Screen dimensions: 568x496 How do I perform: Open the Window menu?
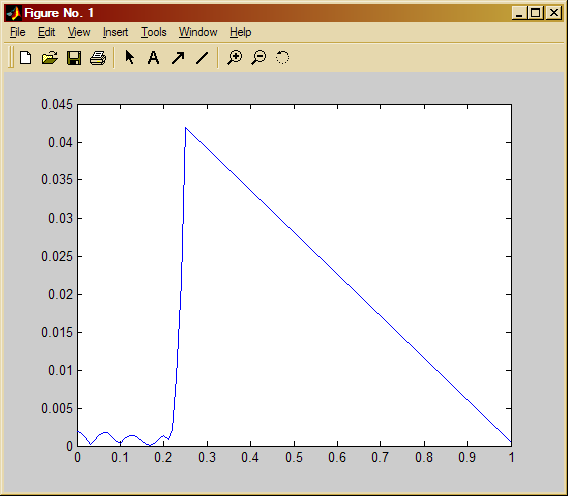click(x=198, y=32)
